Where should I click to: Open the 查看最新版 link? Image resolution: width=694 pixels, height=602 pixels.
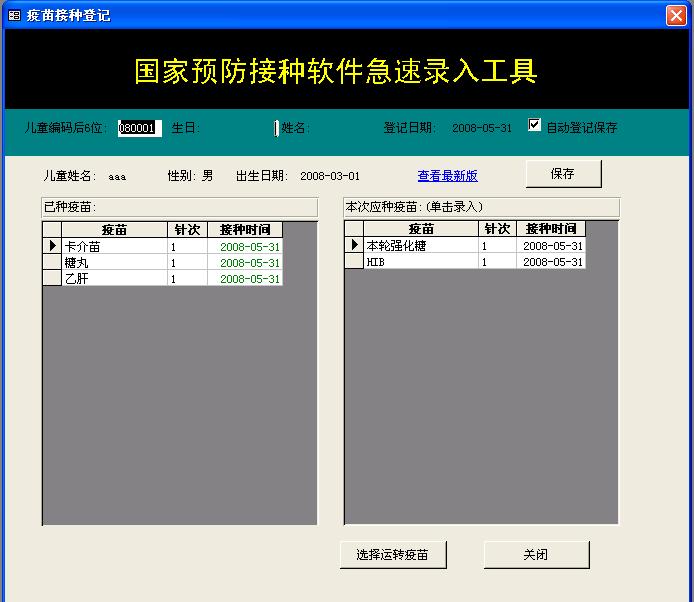point(447,176)
